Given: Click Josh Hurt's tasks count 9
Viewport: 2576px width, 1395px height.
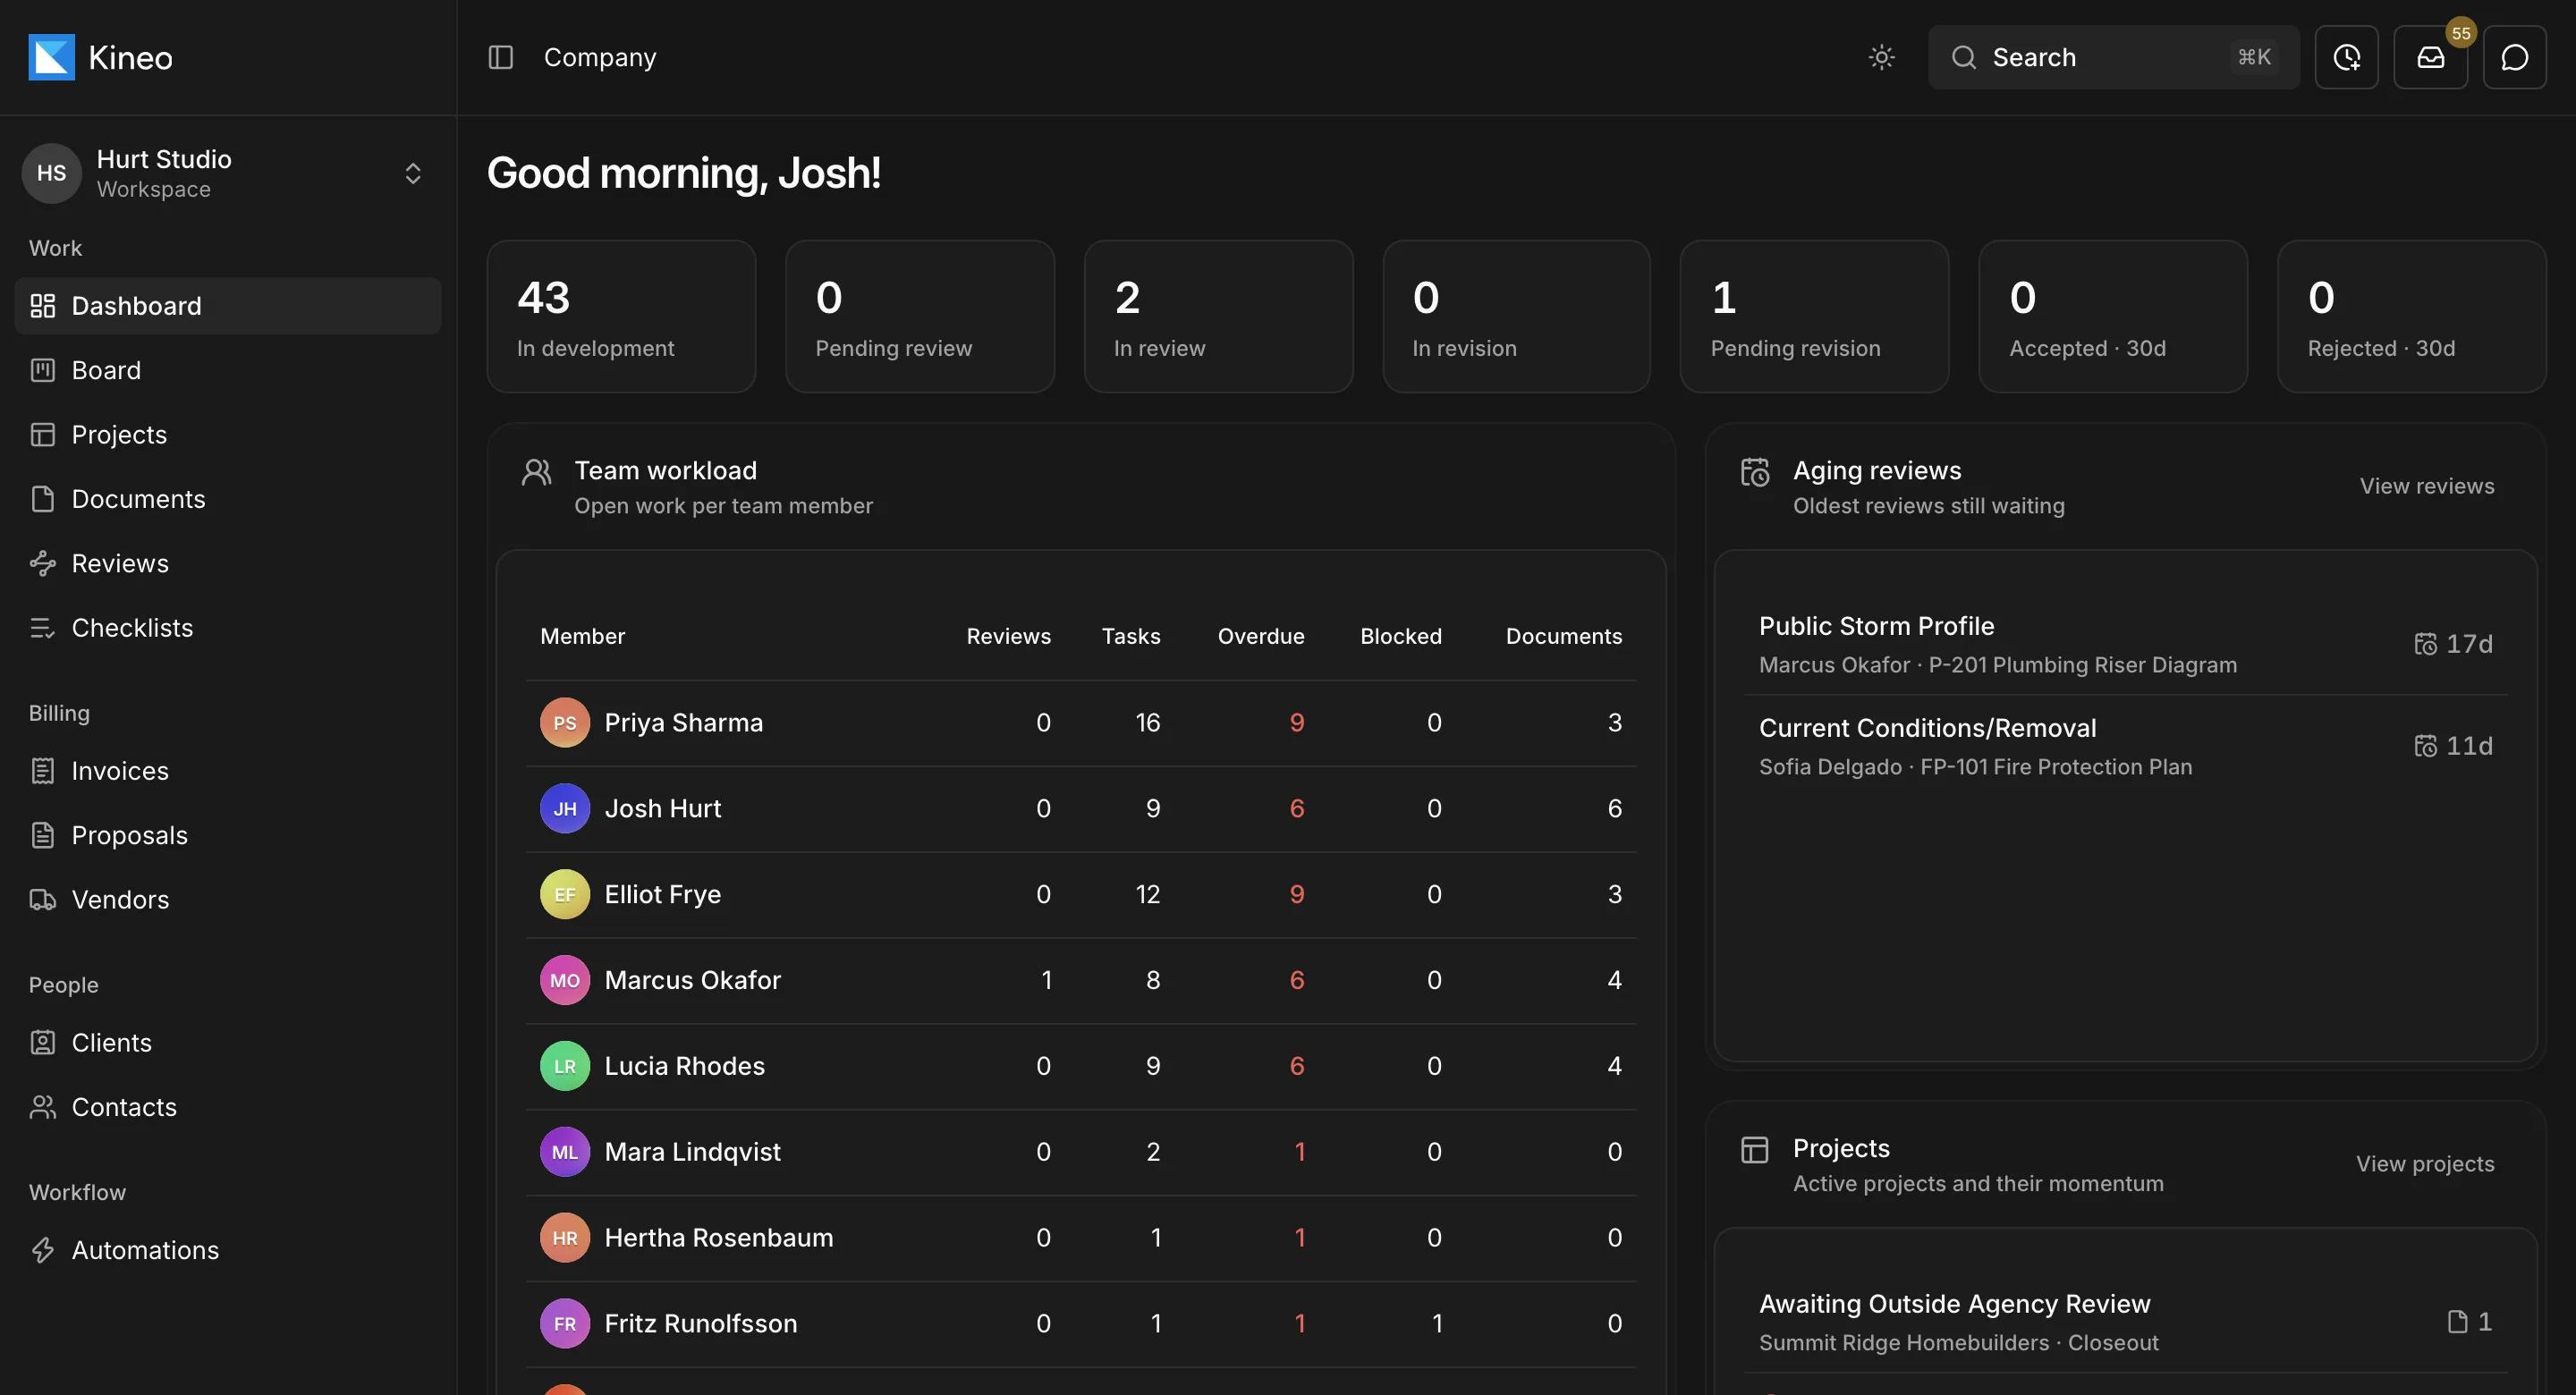Looking at the screenshot, I should coord(1152,809).
